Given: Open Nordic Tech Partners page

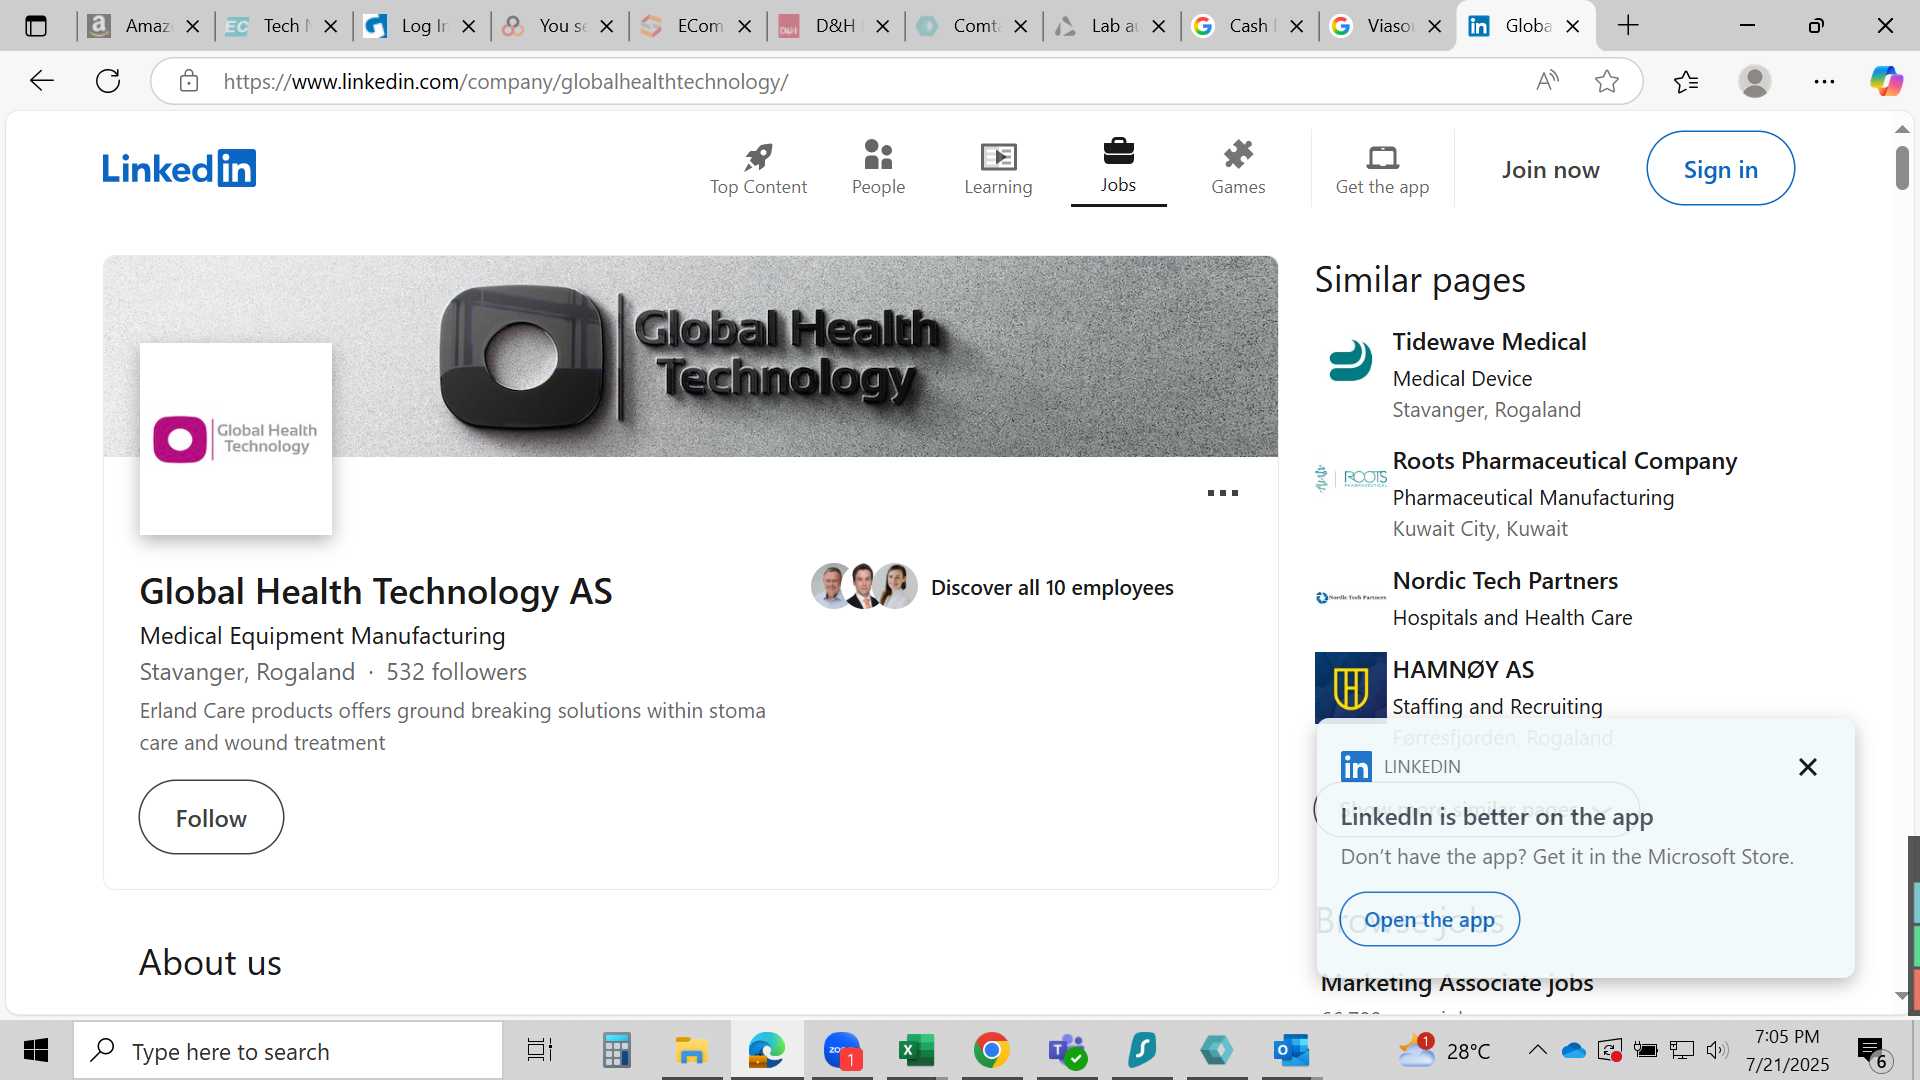Looking at the screenshot, I should [1505, 581].
